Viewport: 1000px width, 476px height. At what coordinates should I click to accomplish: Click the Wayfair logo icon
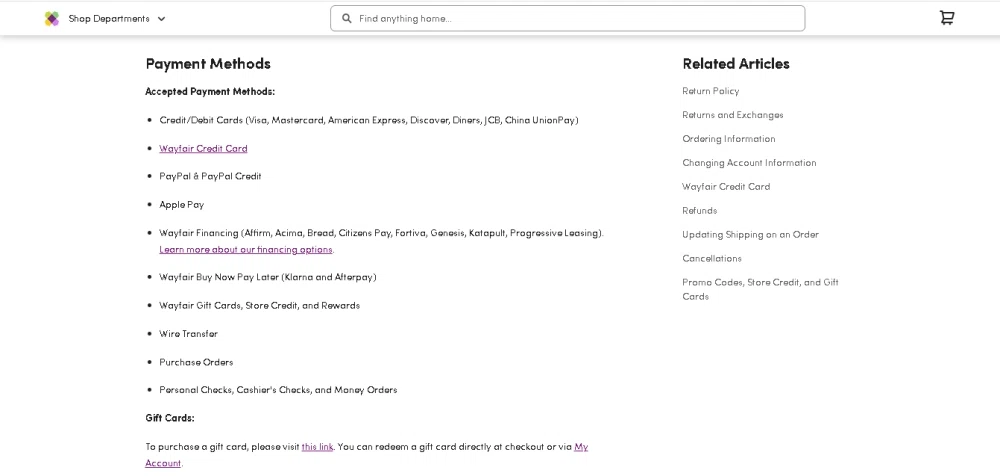(52, 18)
